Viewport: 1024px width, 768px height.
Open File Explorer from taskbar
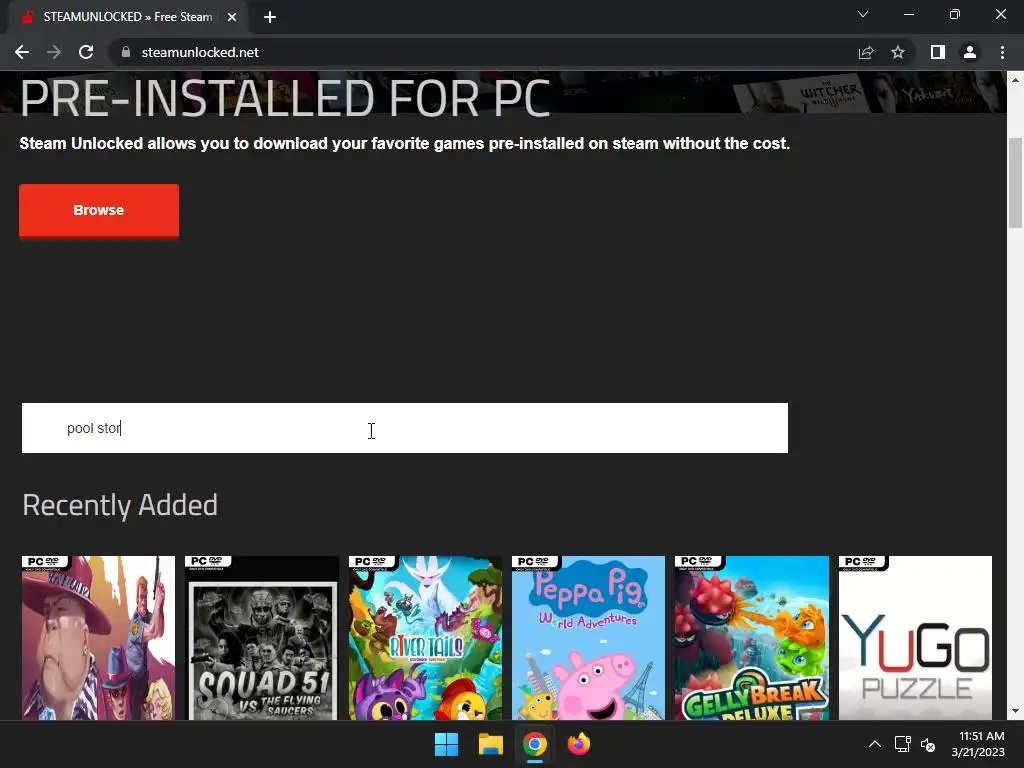(x=490, y=744)
